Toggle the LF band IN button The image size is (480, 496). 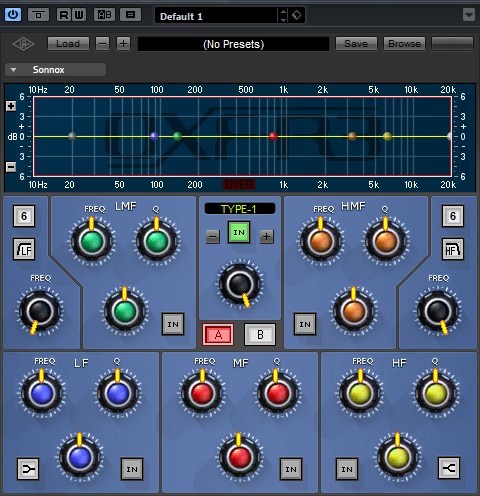coord(132,469)
